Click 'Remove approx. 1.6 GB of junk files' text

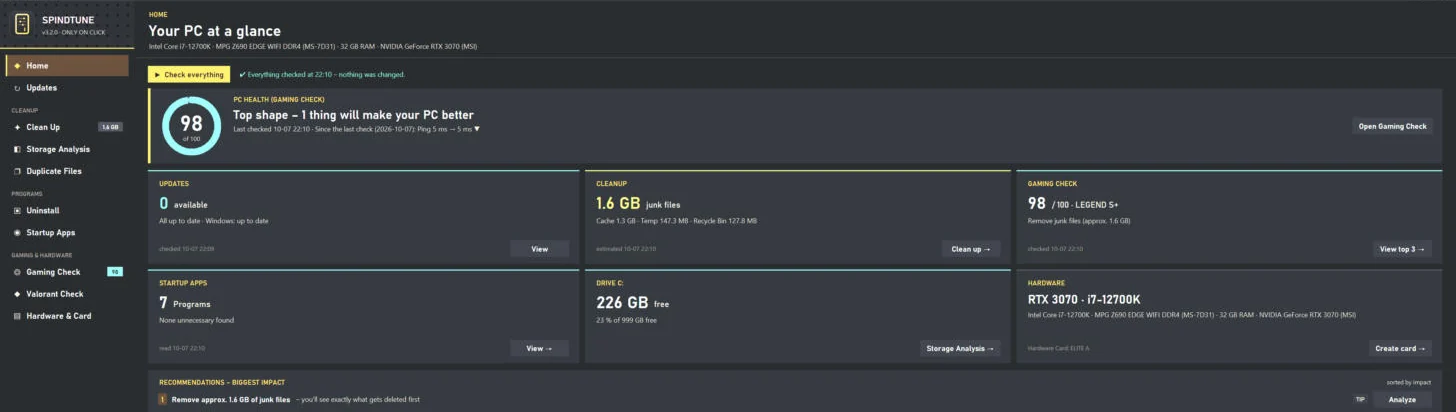point(231,399)
